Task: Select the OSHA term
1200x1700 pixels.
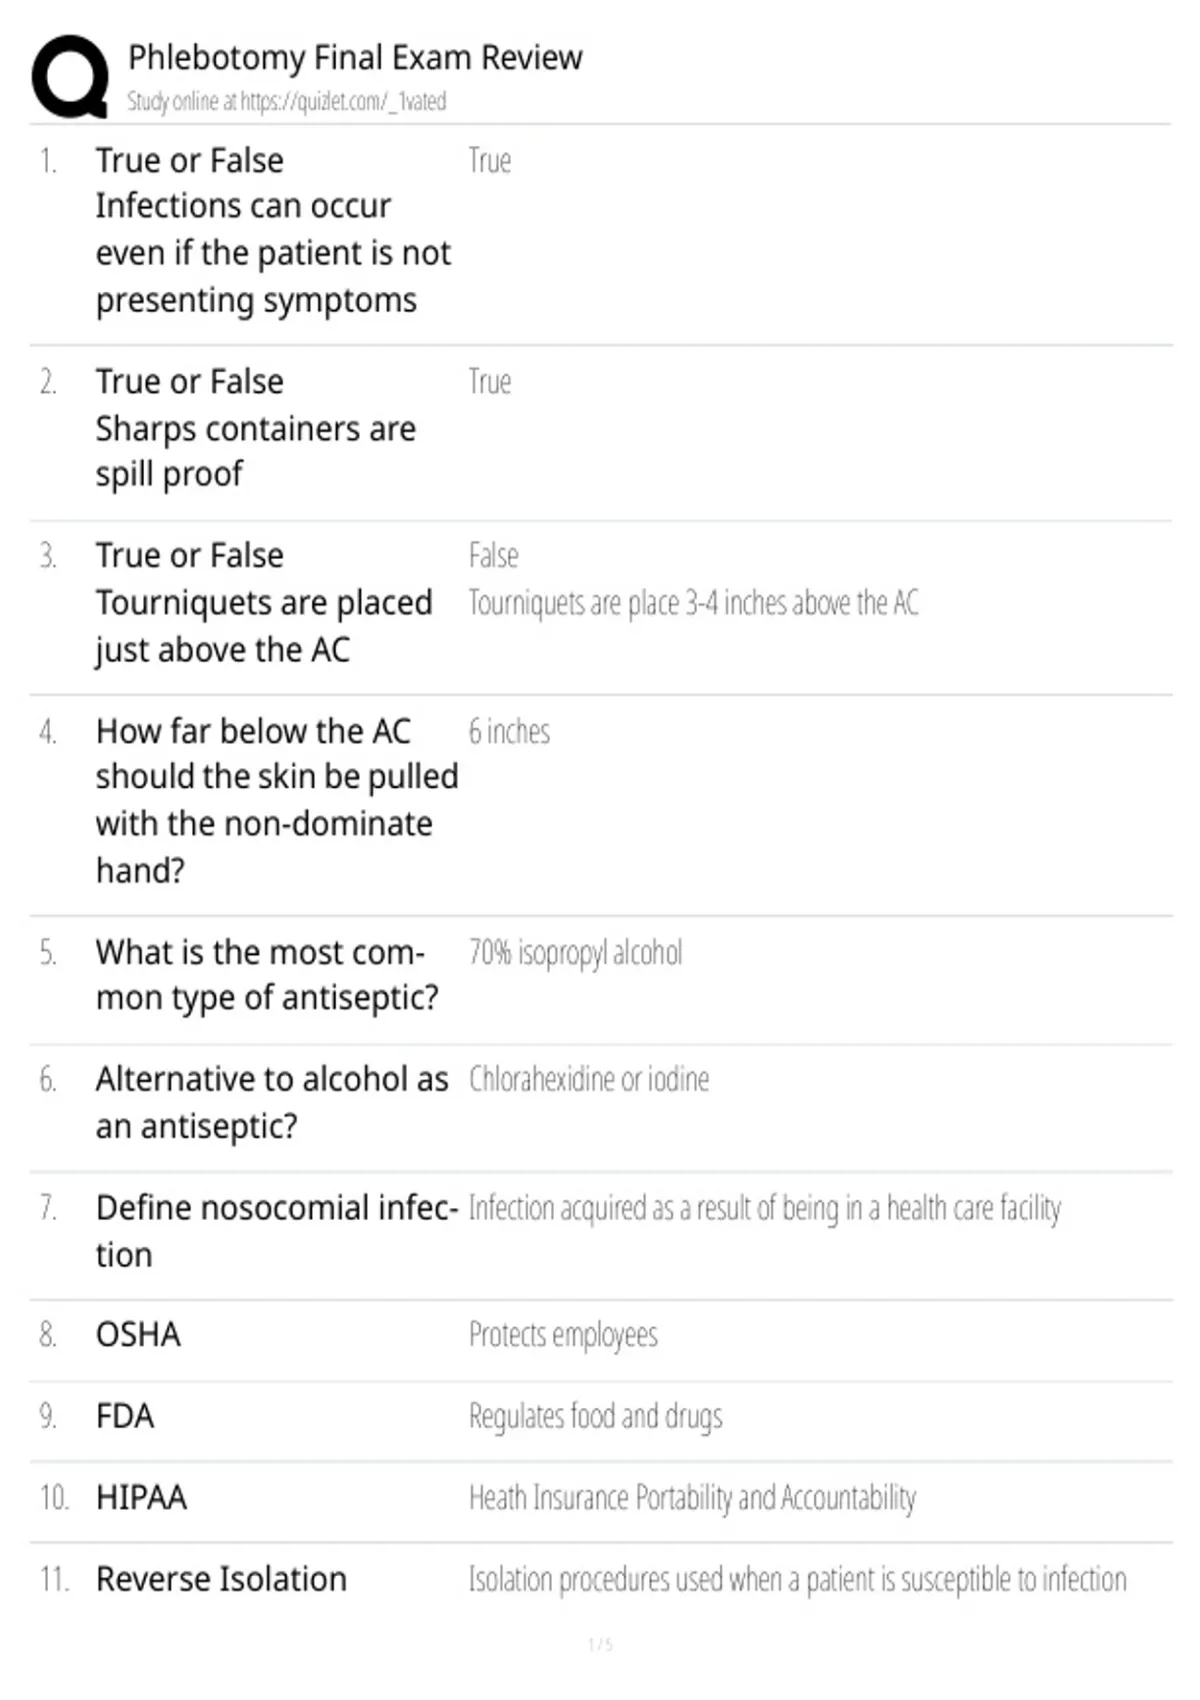Action: click(138, 1334)
